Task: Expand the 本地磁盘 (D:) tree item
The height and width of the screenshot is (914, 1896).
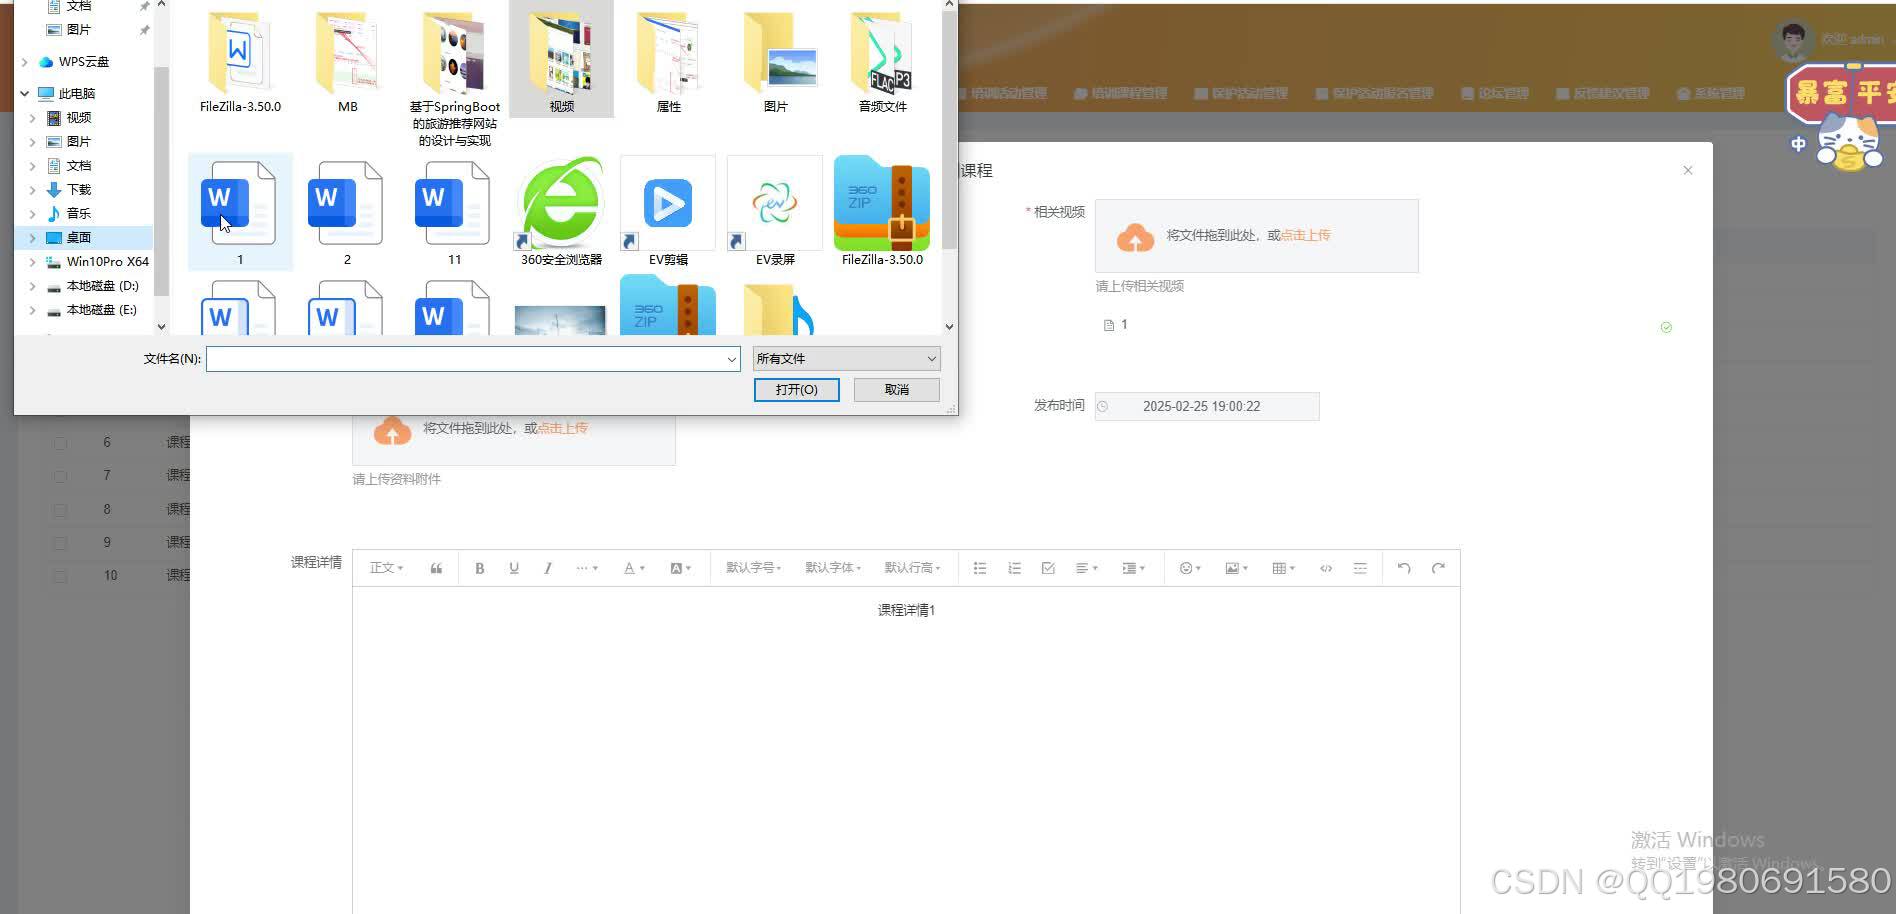Action: pyautogui.click(x=33, y=286)
